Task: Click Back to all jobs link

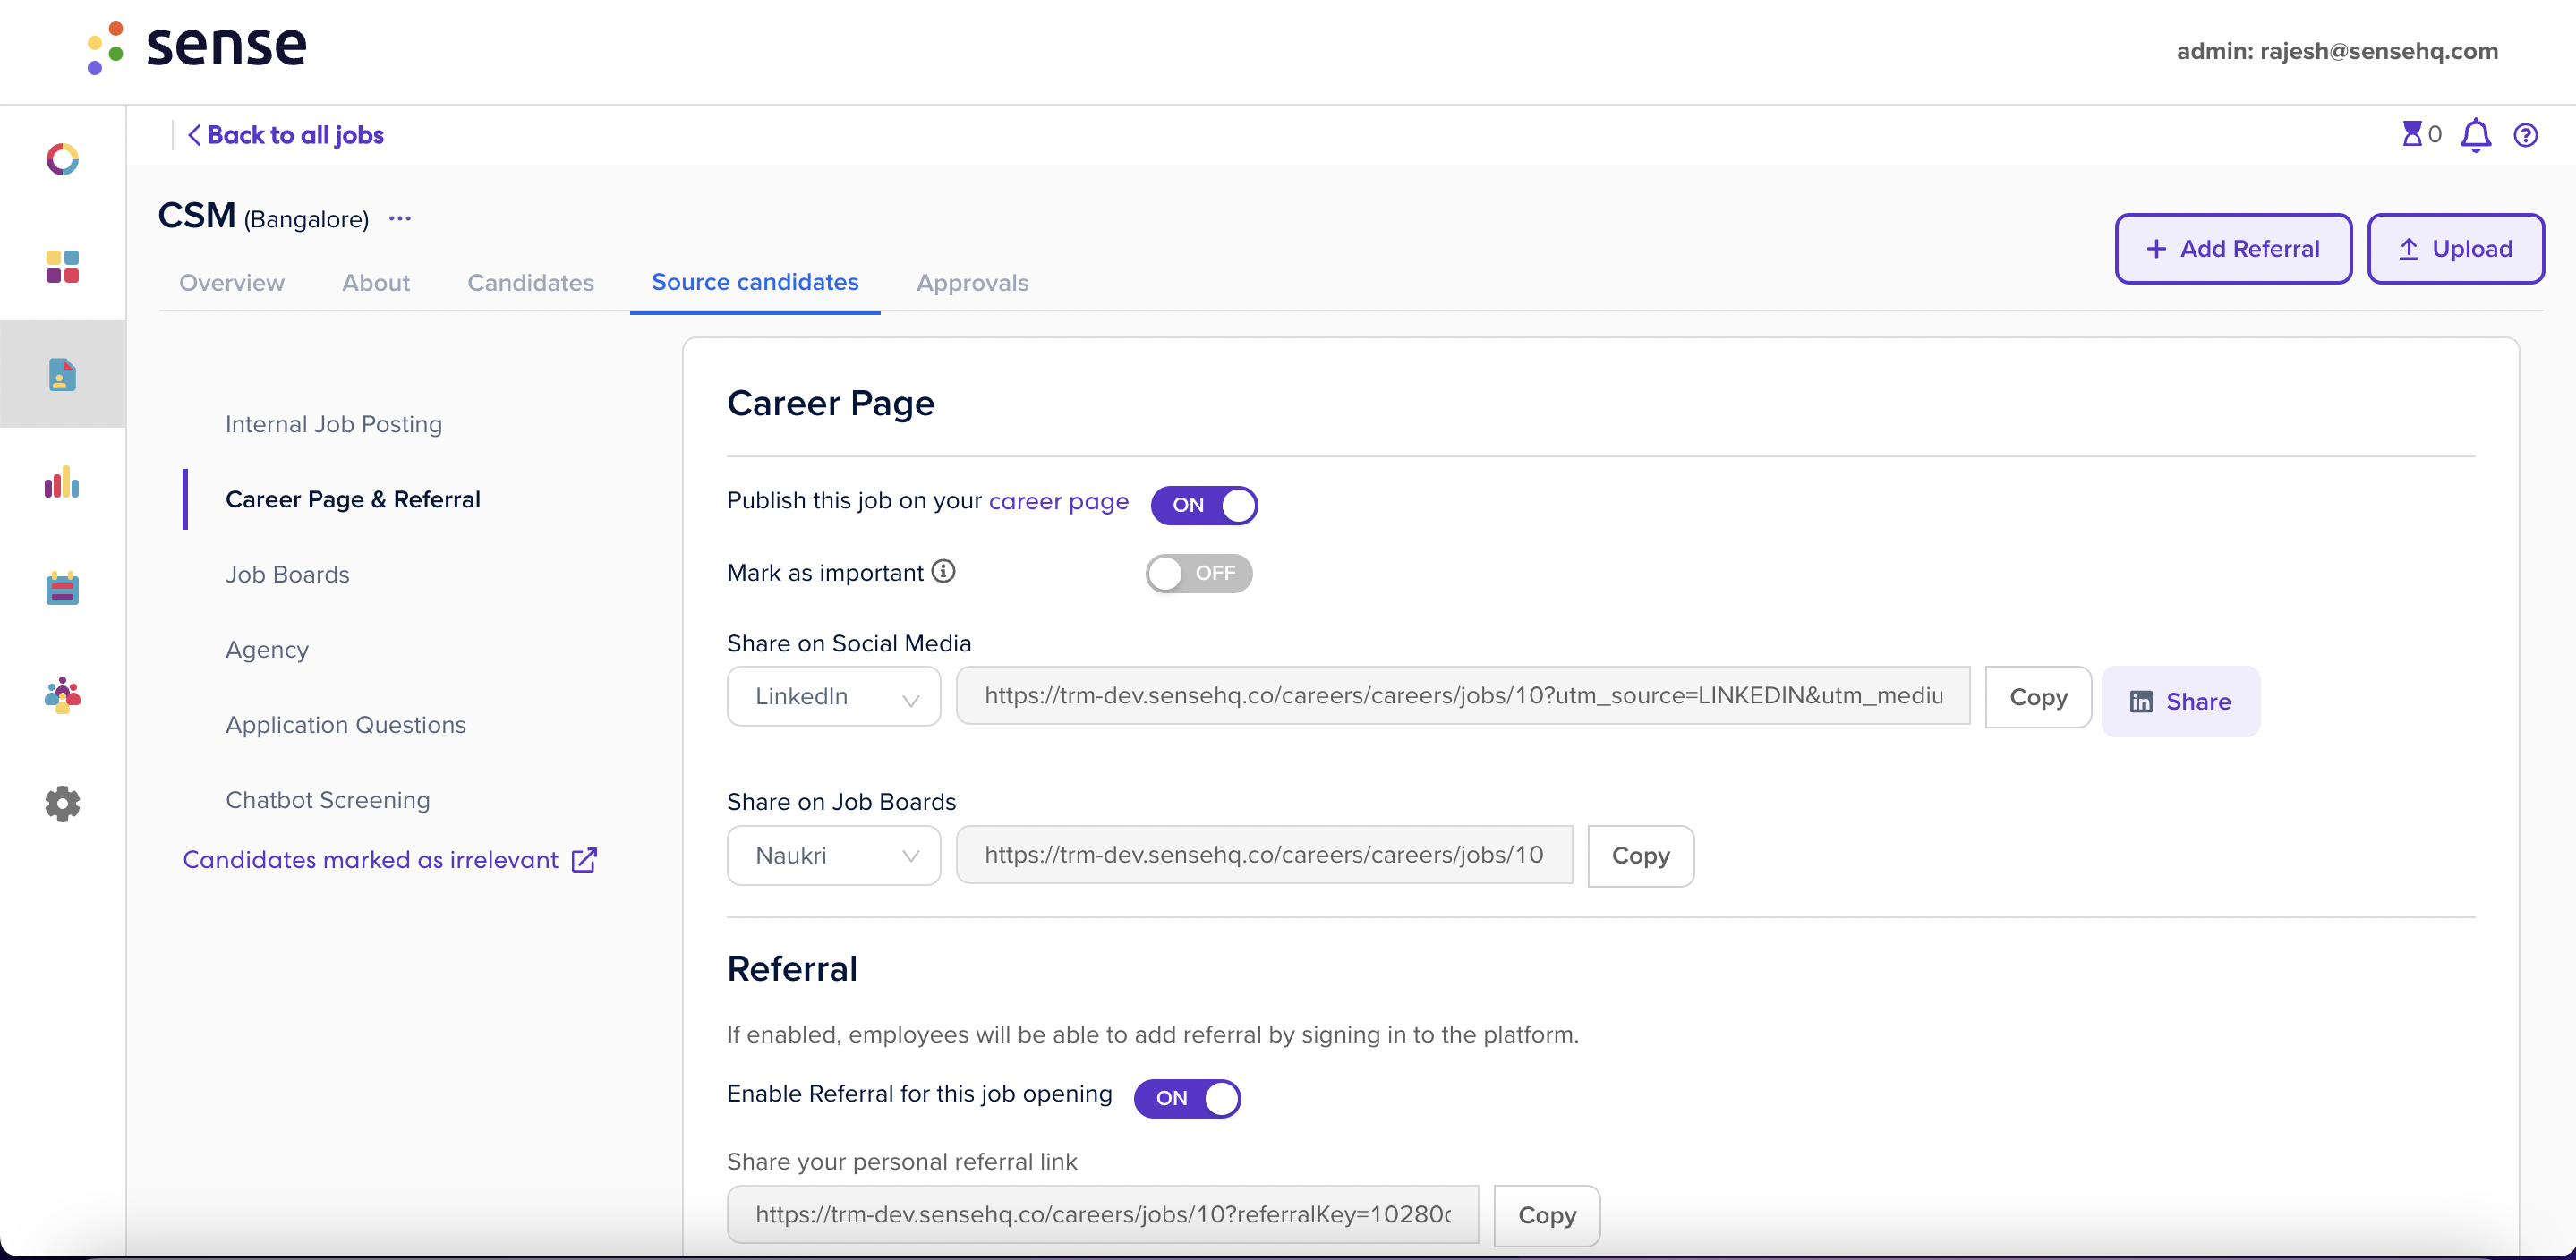Action: pos(286,135)
